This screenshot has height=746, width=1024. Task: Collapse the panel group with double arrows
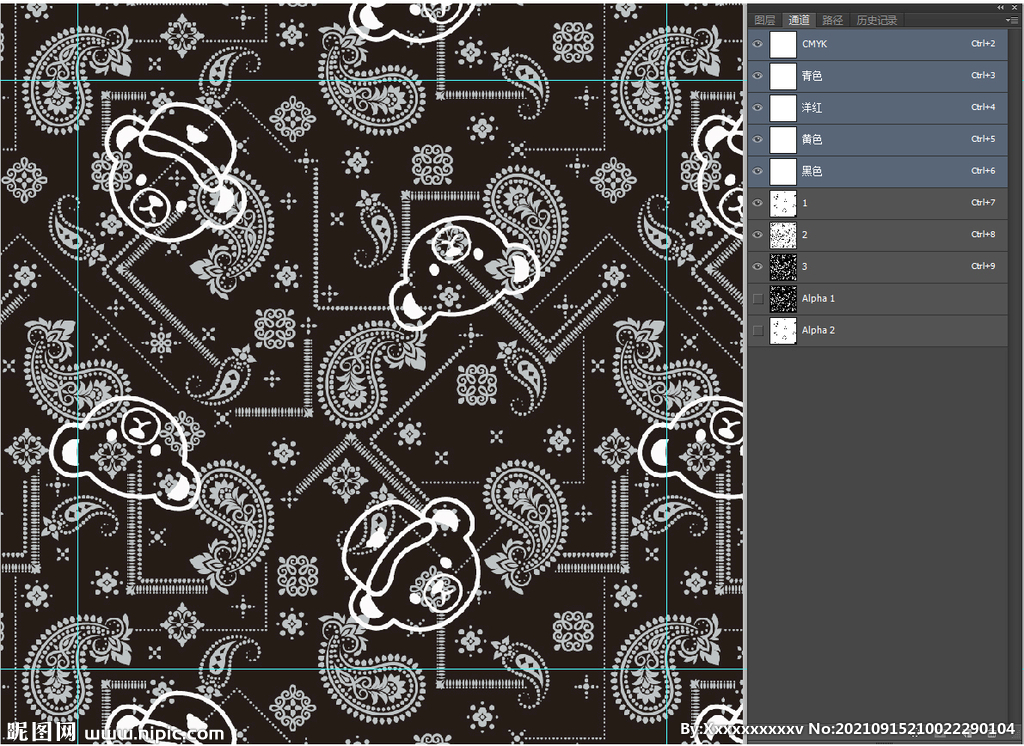click(1000, 7)
